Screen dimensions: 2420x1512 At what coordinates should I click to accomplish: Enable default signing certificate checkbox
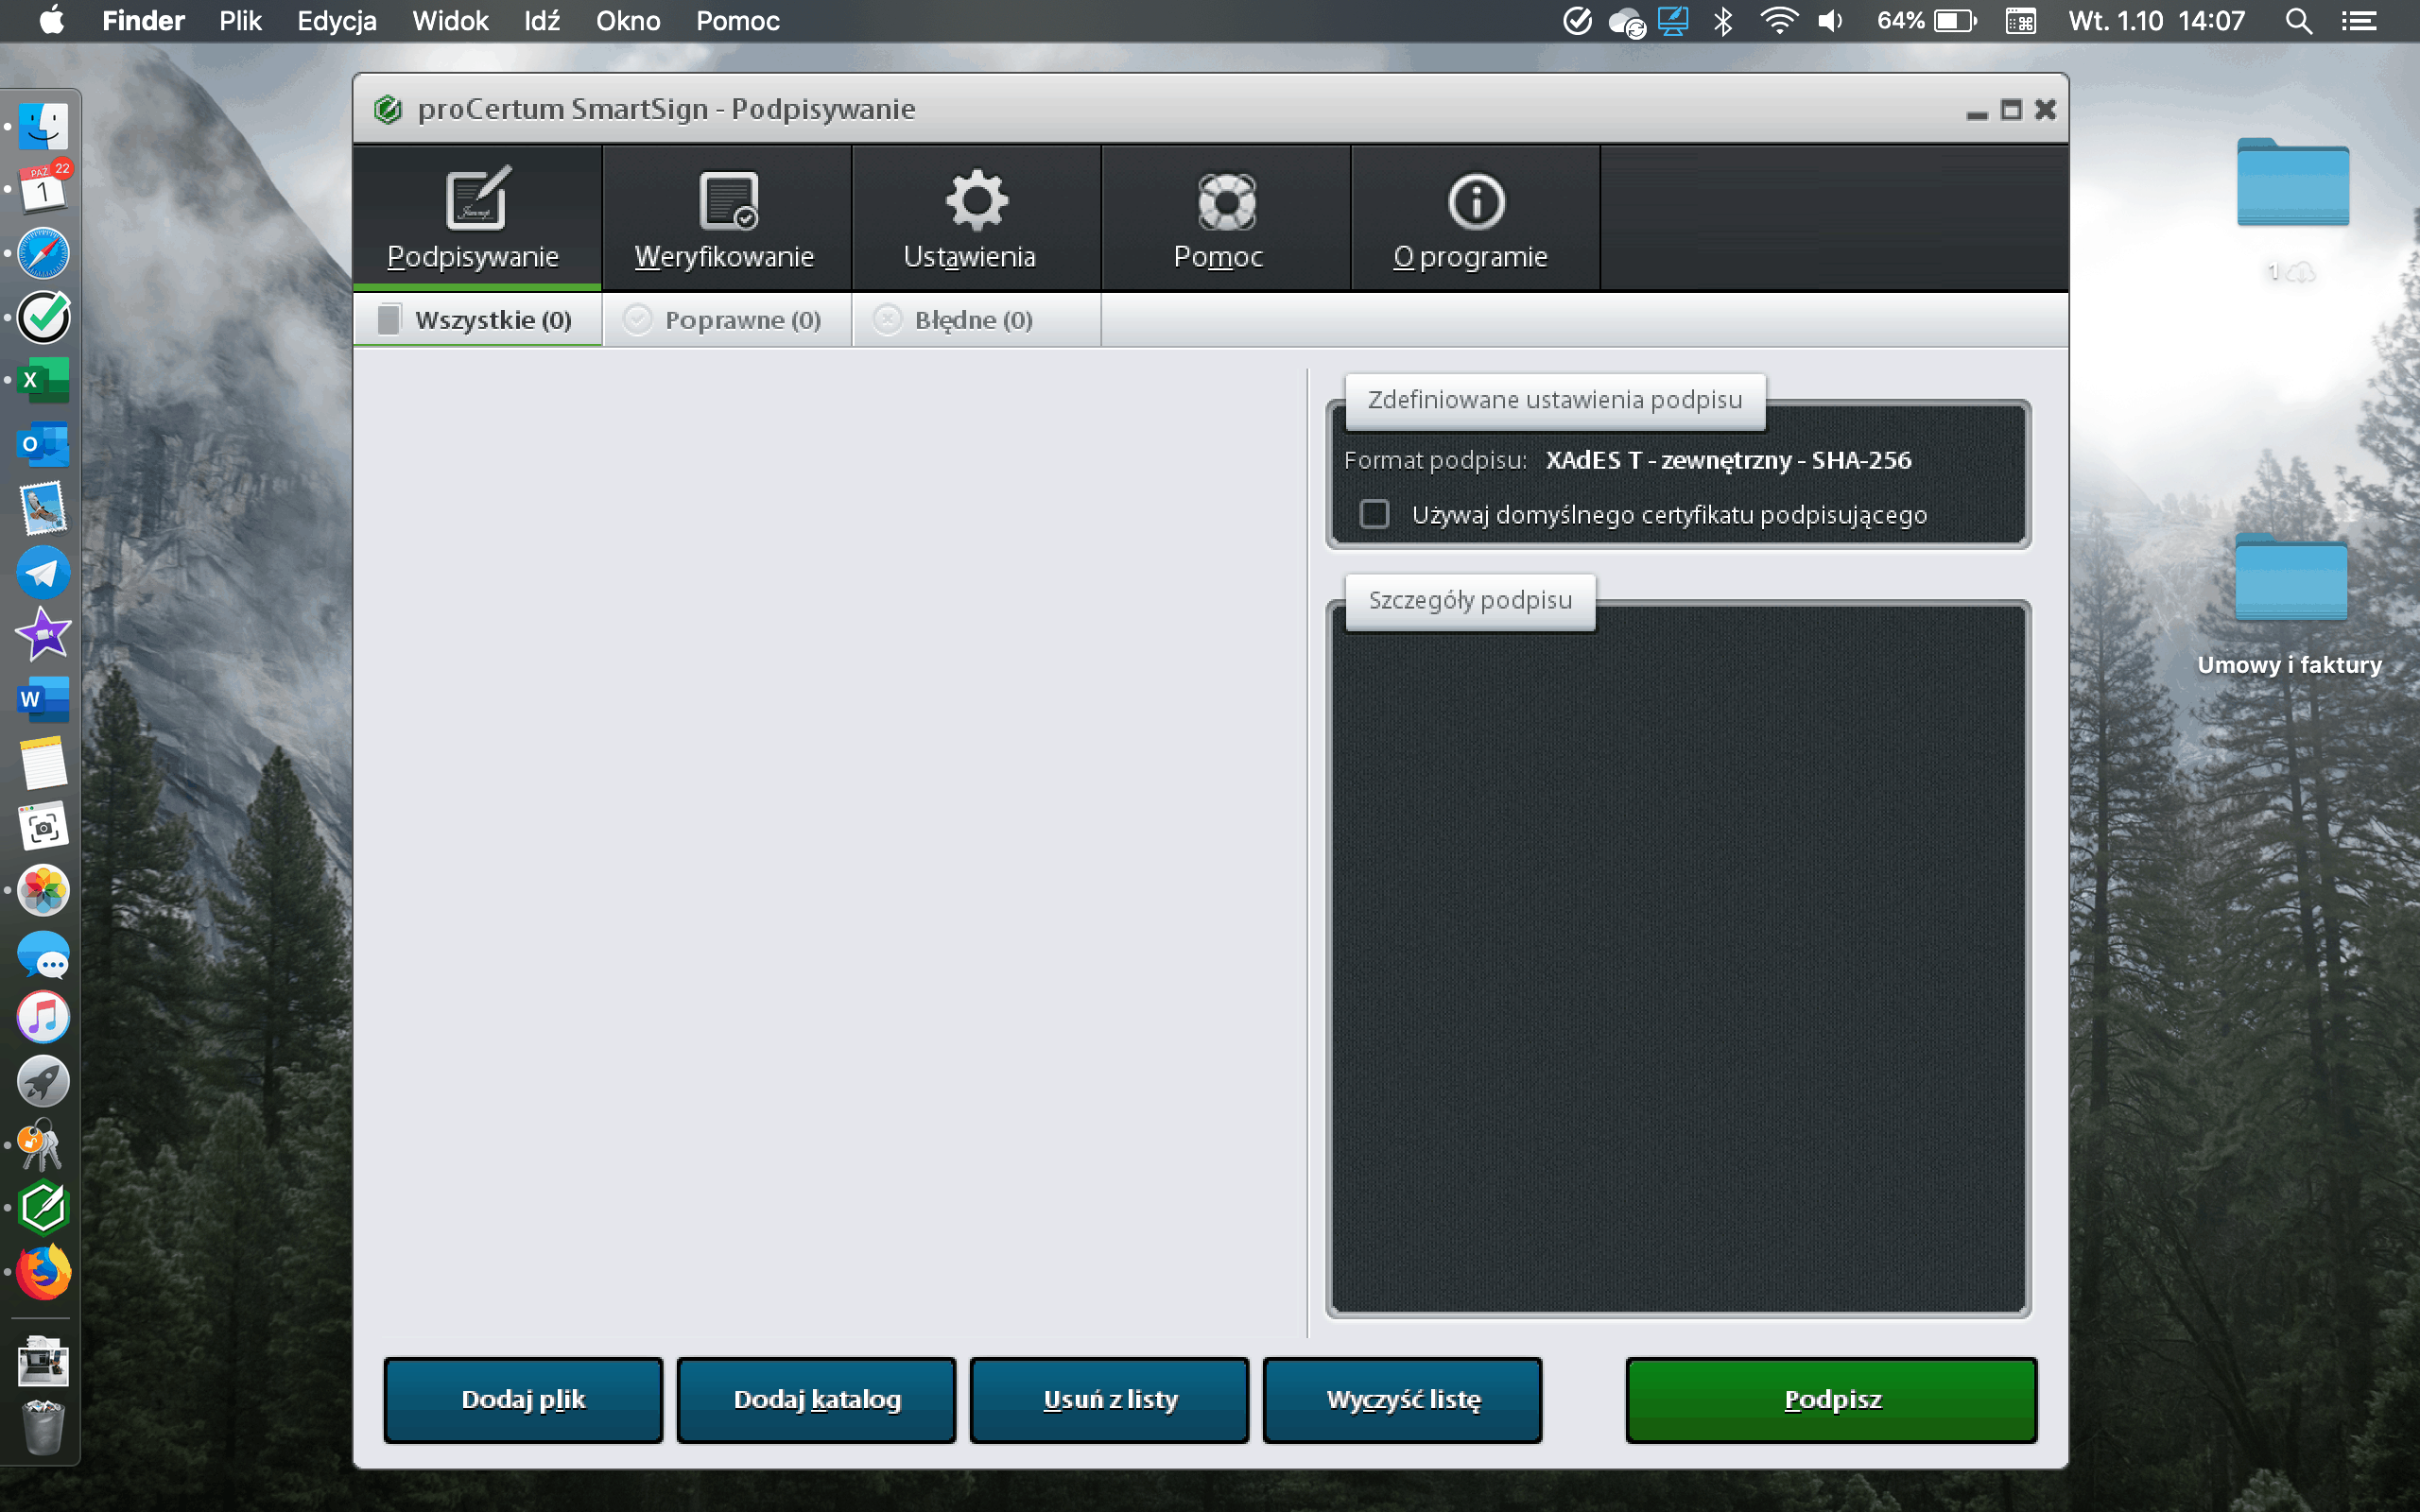tap(1375, 514)
